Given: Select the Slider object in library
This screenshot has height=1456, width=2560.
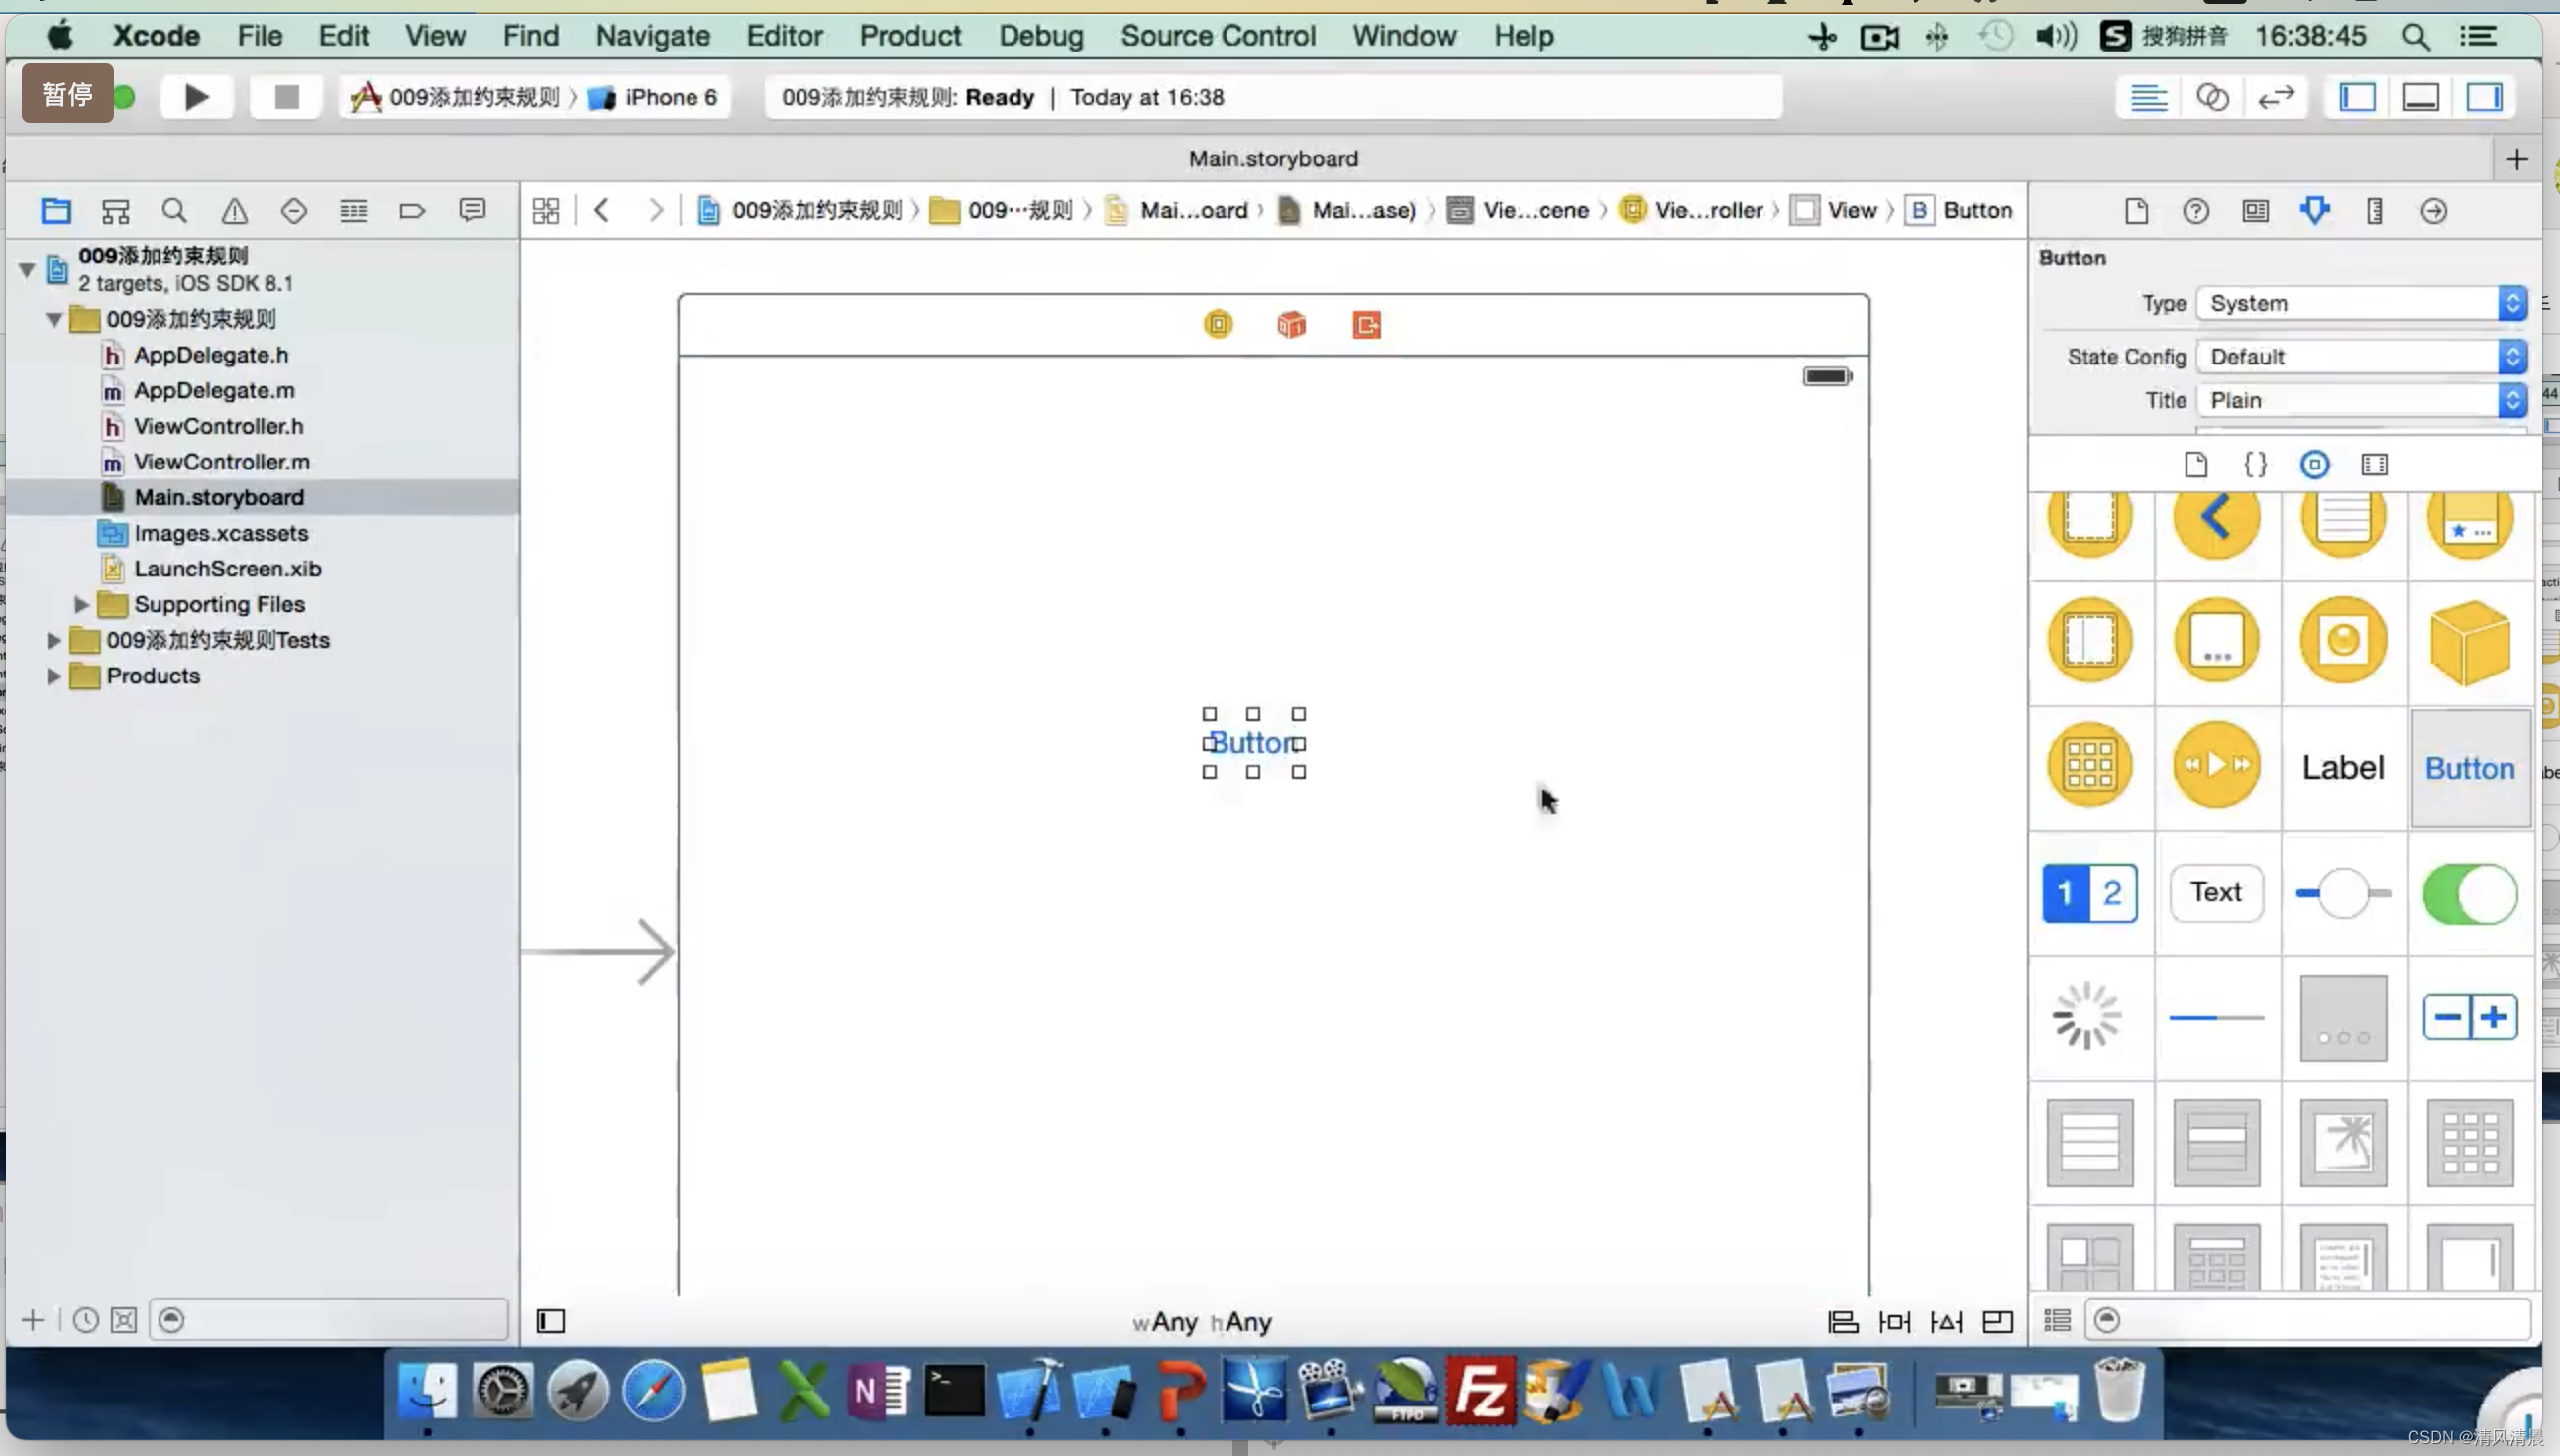Looking at the screenshot, I should 2342,893.
